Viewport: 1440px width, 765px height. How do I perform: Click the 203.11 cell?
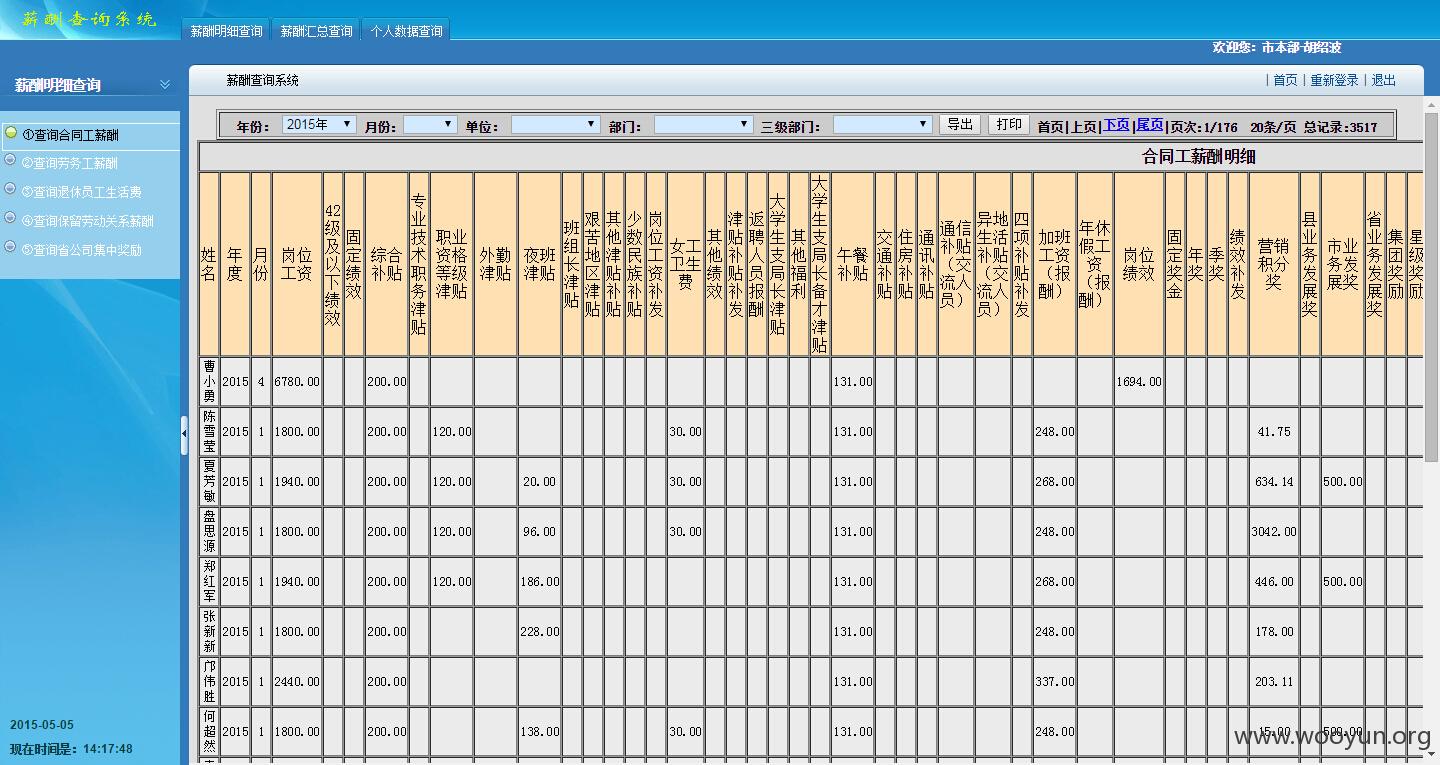point(1274,681)
